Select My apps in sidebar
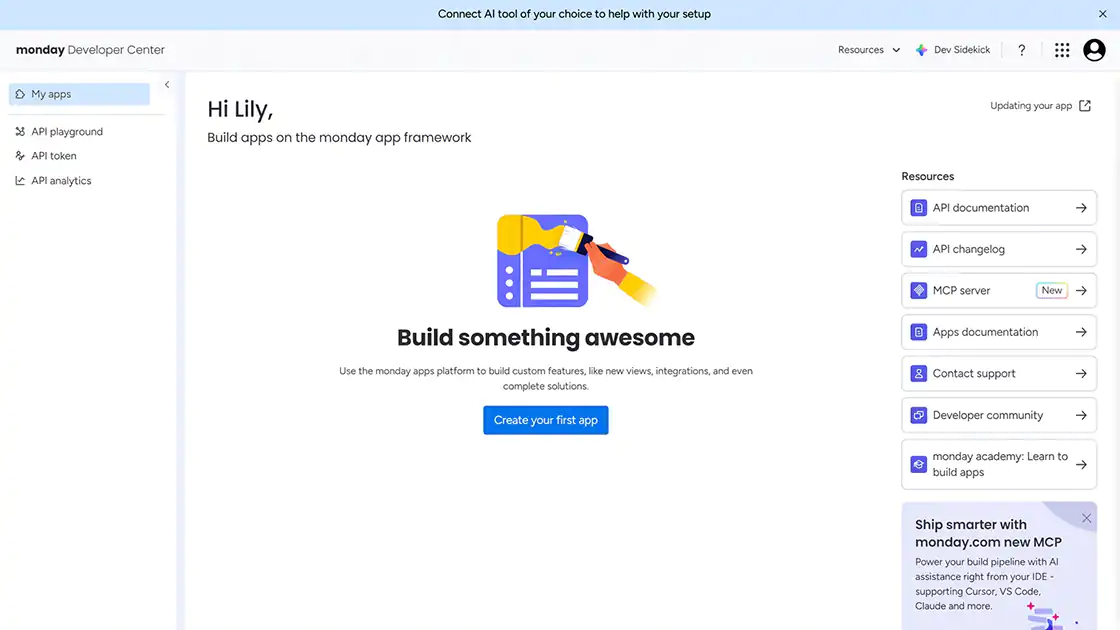 79,94
